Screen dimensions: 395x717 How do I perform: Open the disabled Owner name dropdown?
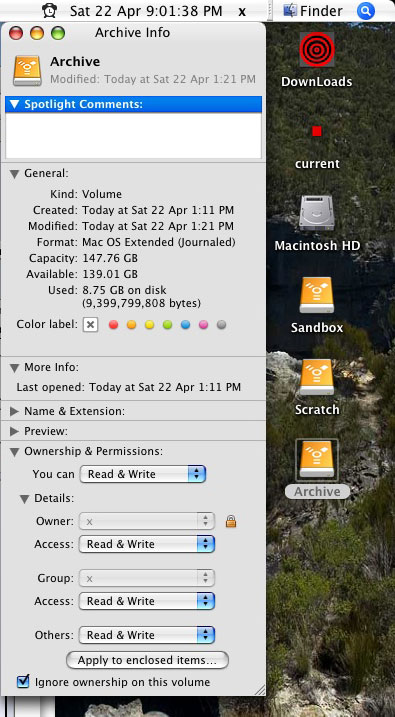coord(147,521)
